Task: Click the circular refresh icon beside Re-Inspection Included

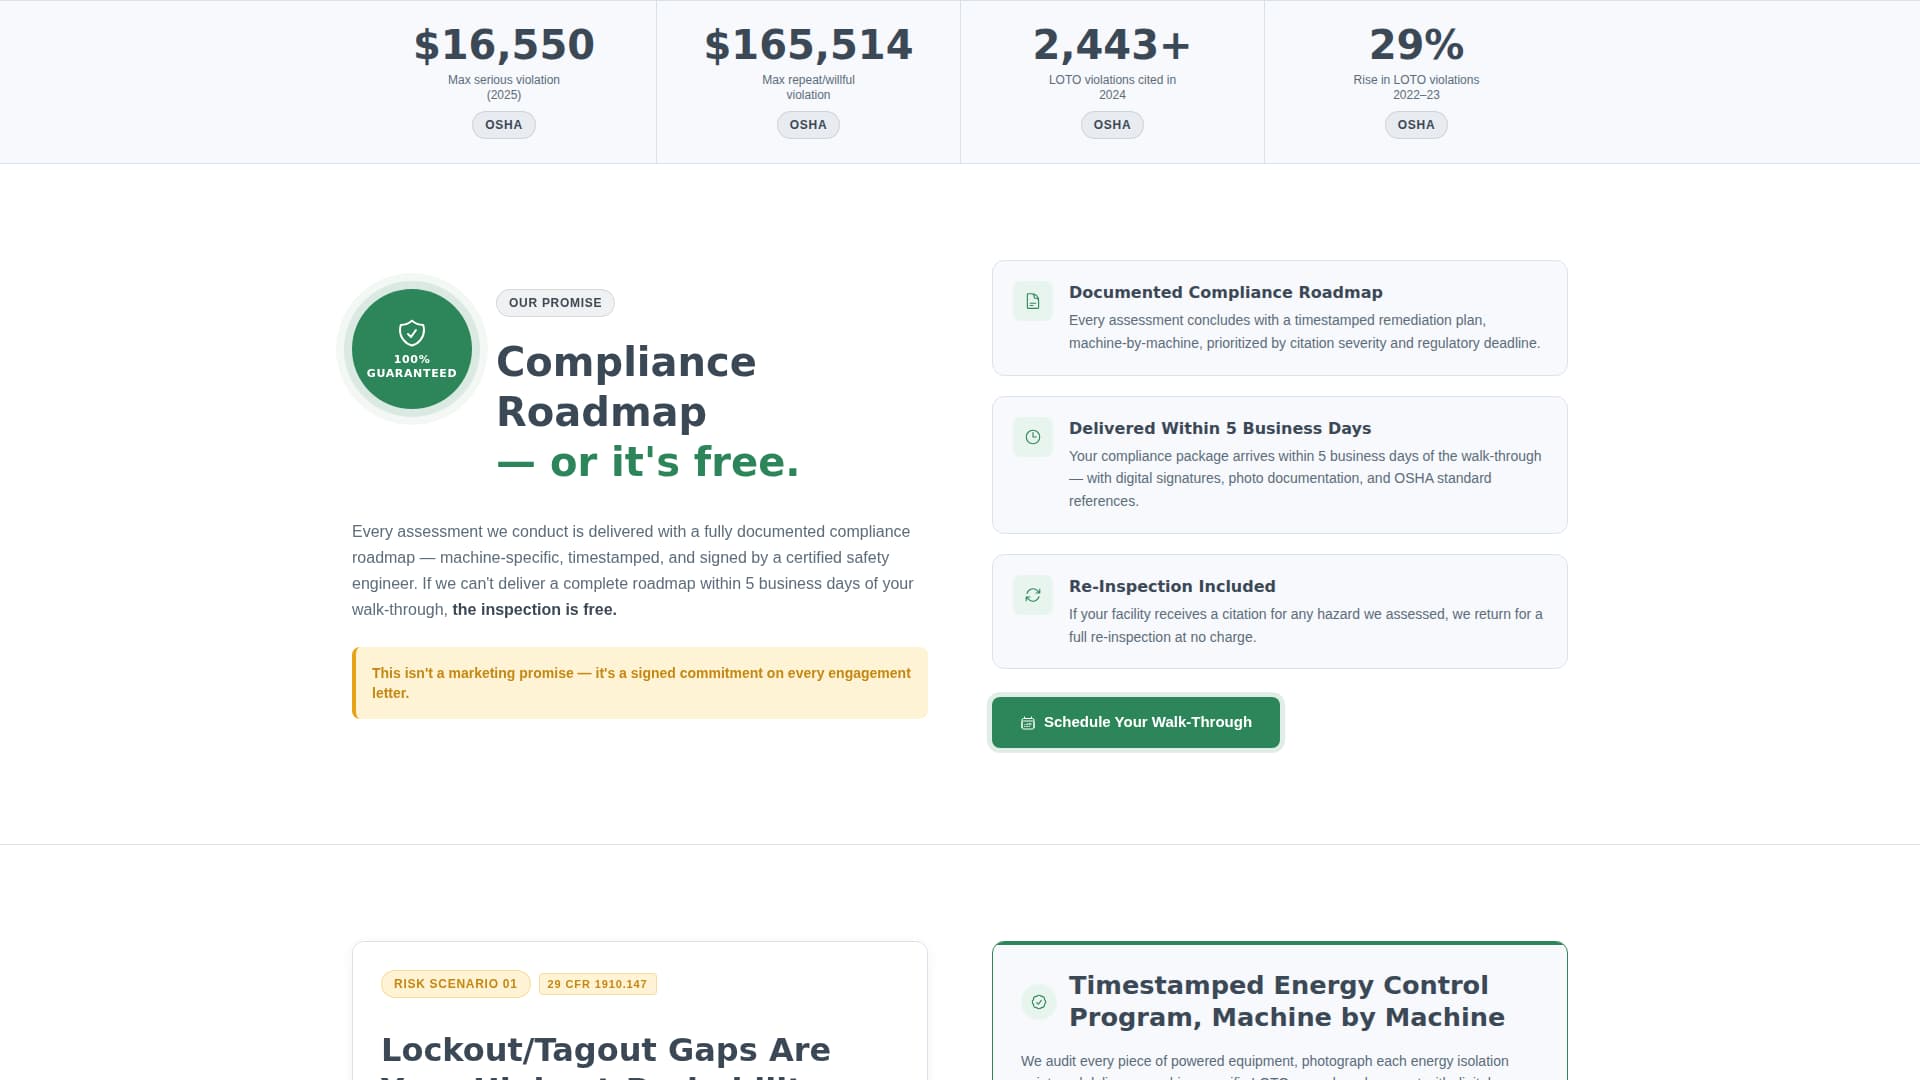Action: pyautogui.click(x=1033, y=595)
